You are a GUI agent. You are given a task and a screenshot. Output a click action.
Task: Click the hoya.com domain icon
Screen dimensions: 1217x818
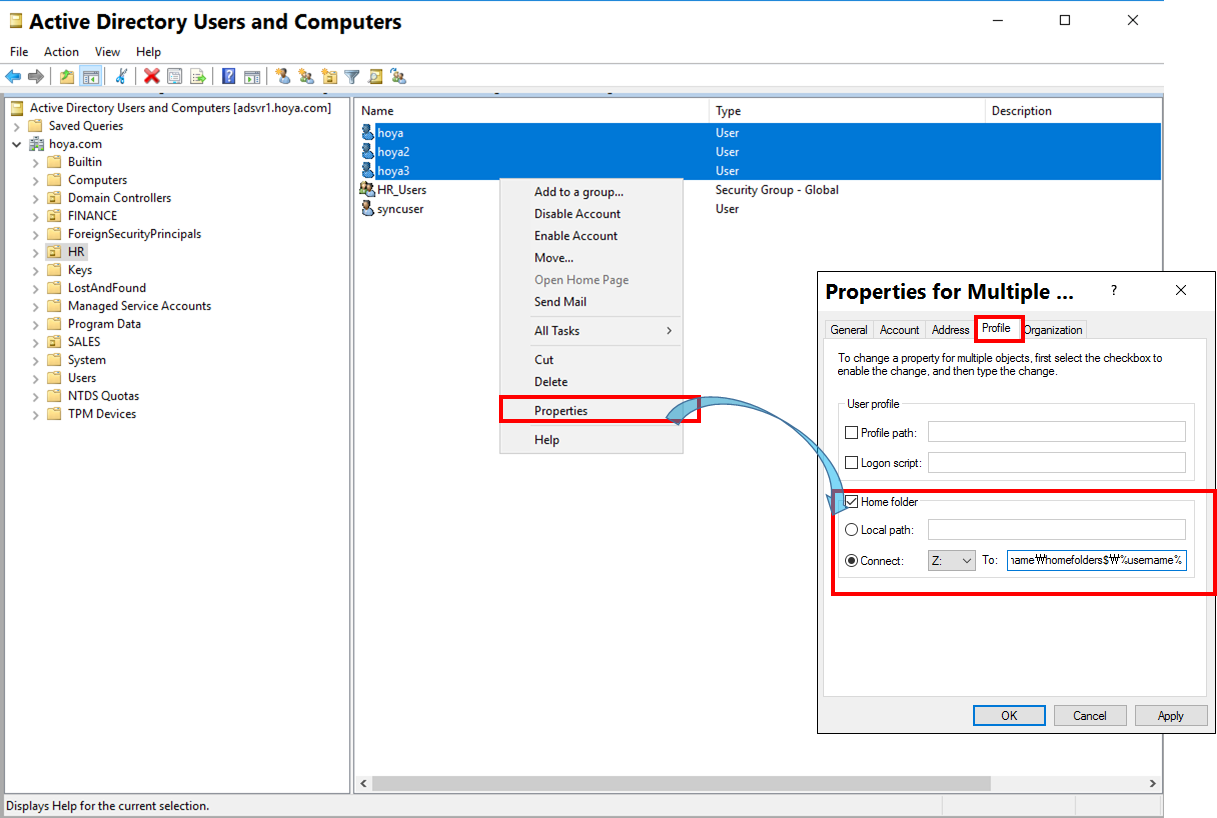[37, 144]
